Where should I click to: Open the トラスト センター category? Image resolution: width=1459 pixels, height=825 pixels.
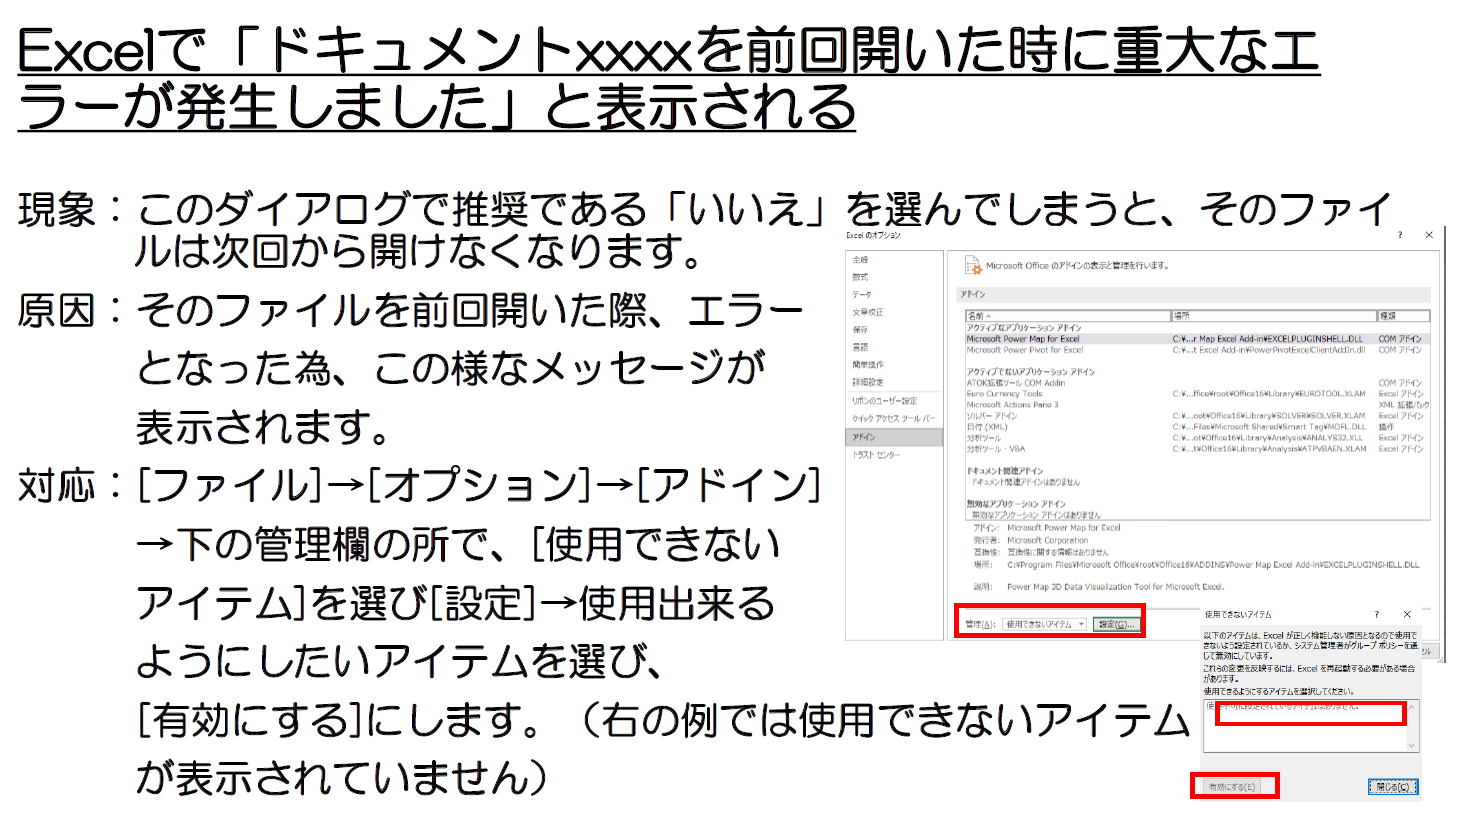pyautogui.click(x=894, y=455)
